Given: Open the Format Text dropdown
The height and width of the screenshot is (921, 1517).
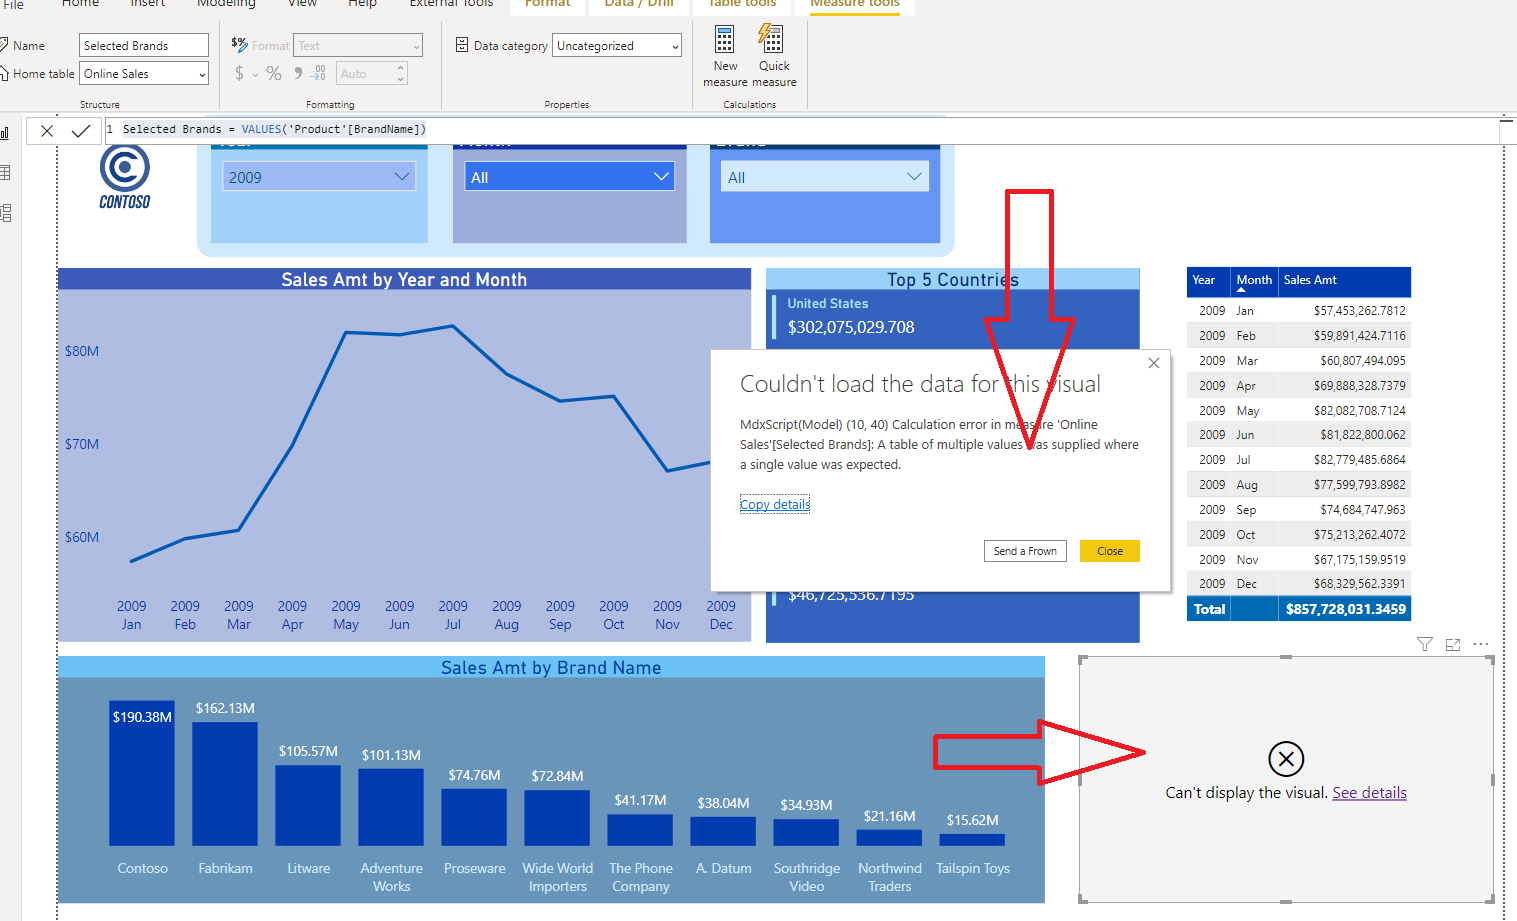Looking at the screenshot, I should [x=358, y=46].
